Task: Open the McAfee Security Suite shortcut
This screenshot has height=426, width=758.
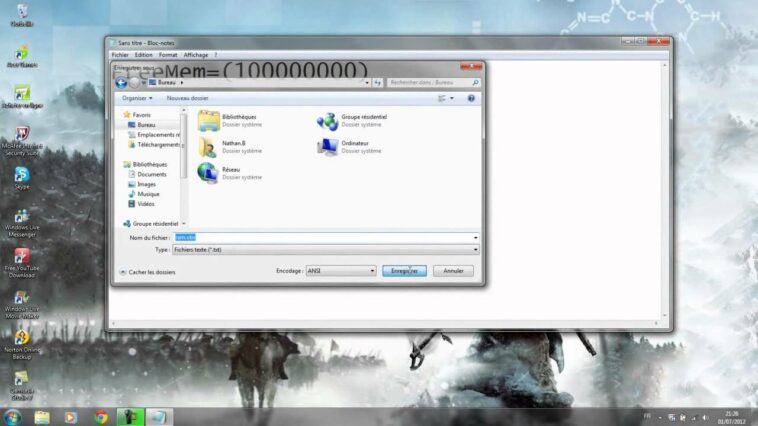Action: click(22, 141)
